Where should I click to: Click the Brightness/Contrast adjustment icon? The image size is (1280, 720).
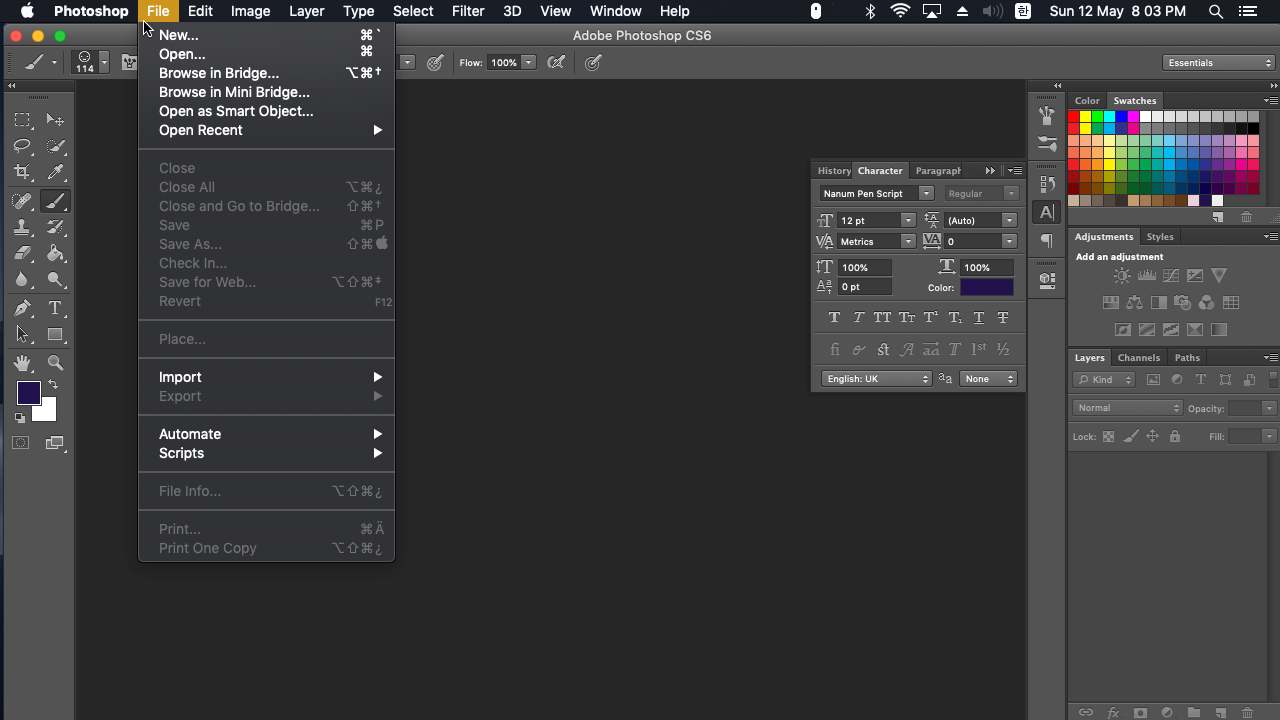(1122, 276)
